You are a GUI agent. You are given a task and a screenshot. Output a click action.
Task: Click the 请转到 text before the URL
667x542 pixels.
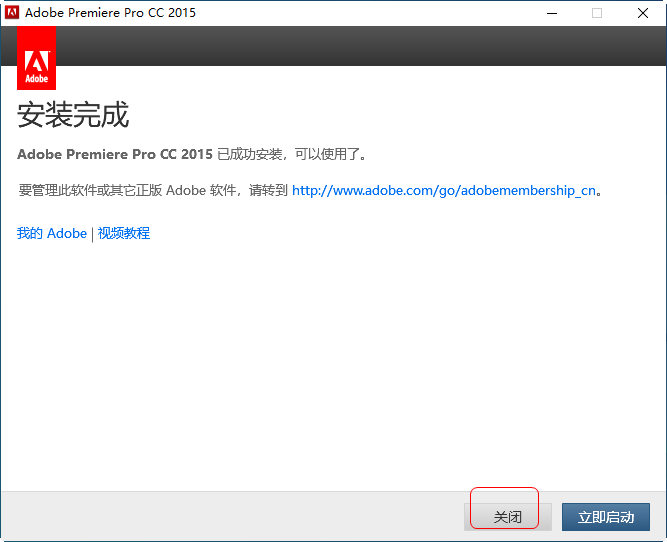click(x=268, y=190)
